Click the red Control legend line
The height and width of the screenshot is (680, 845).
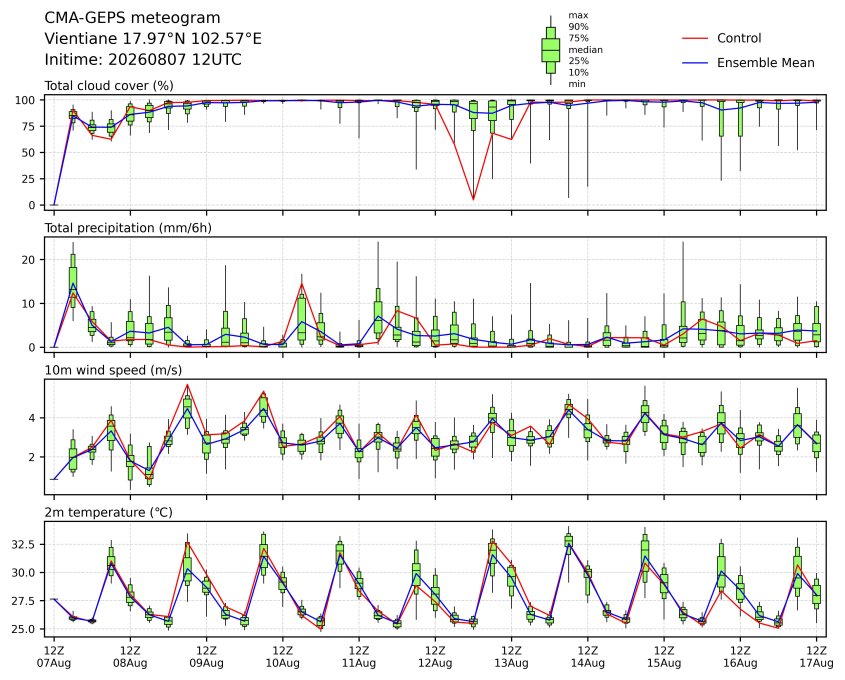point(695,38)
